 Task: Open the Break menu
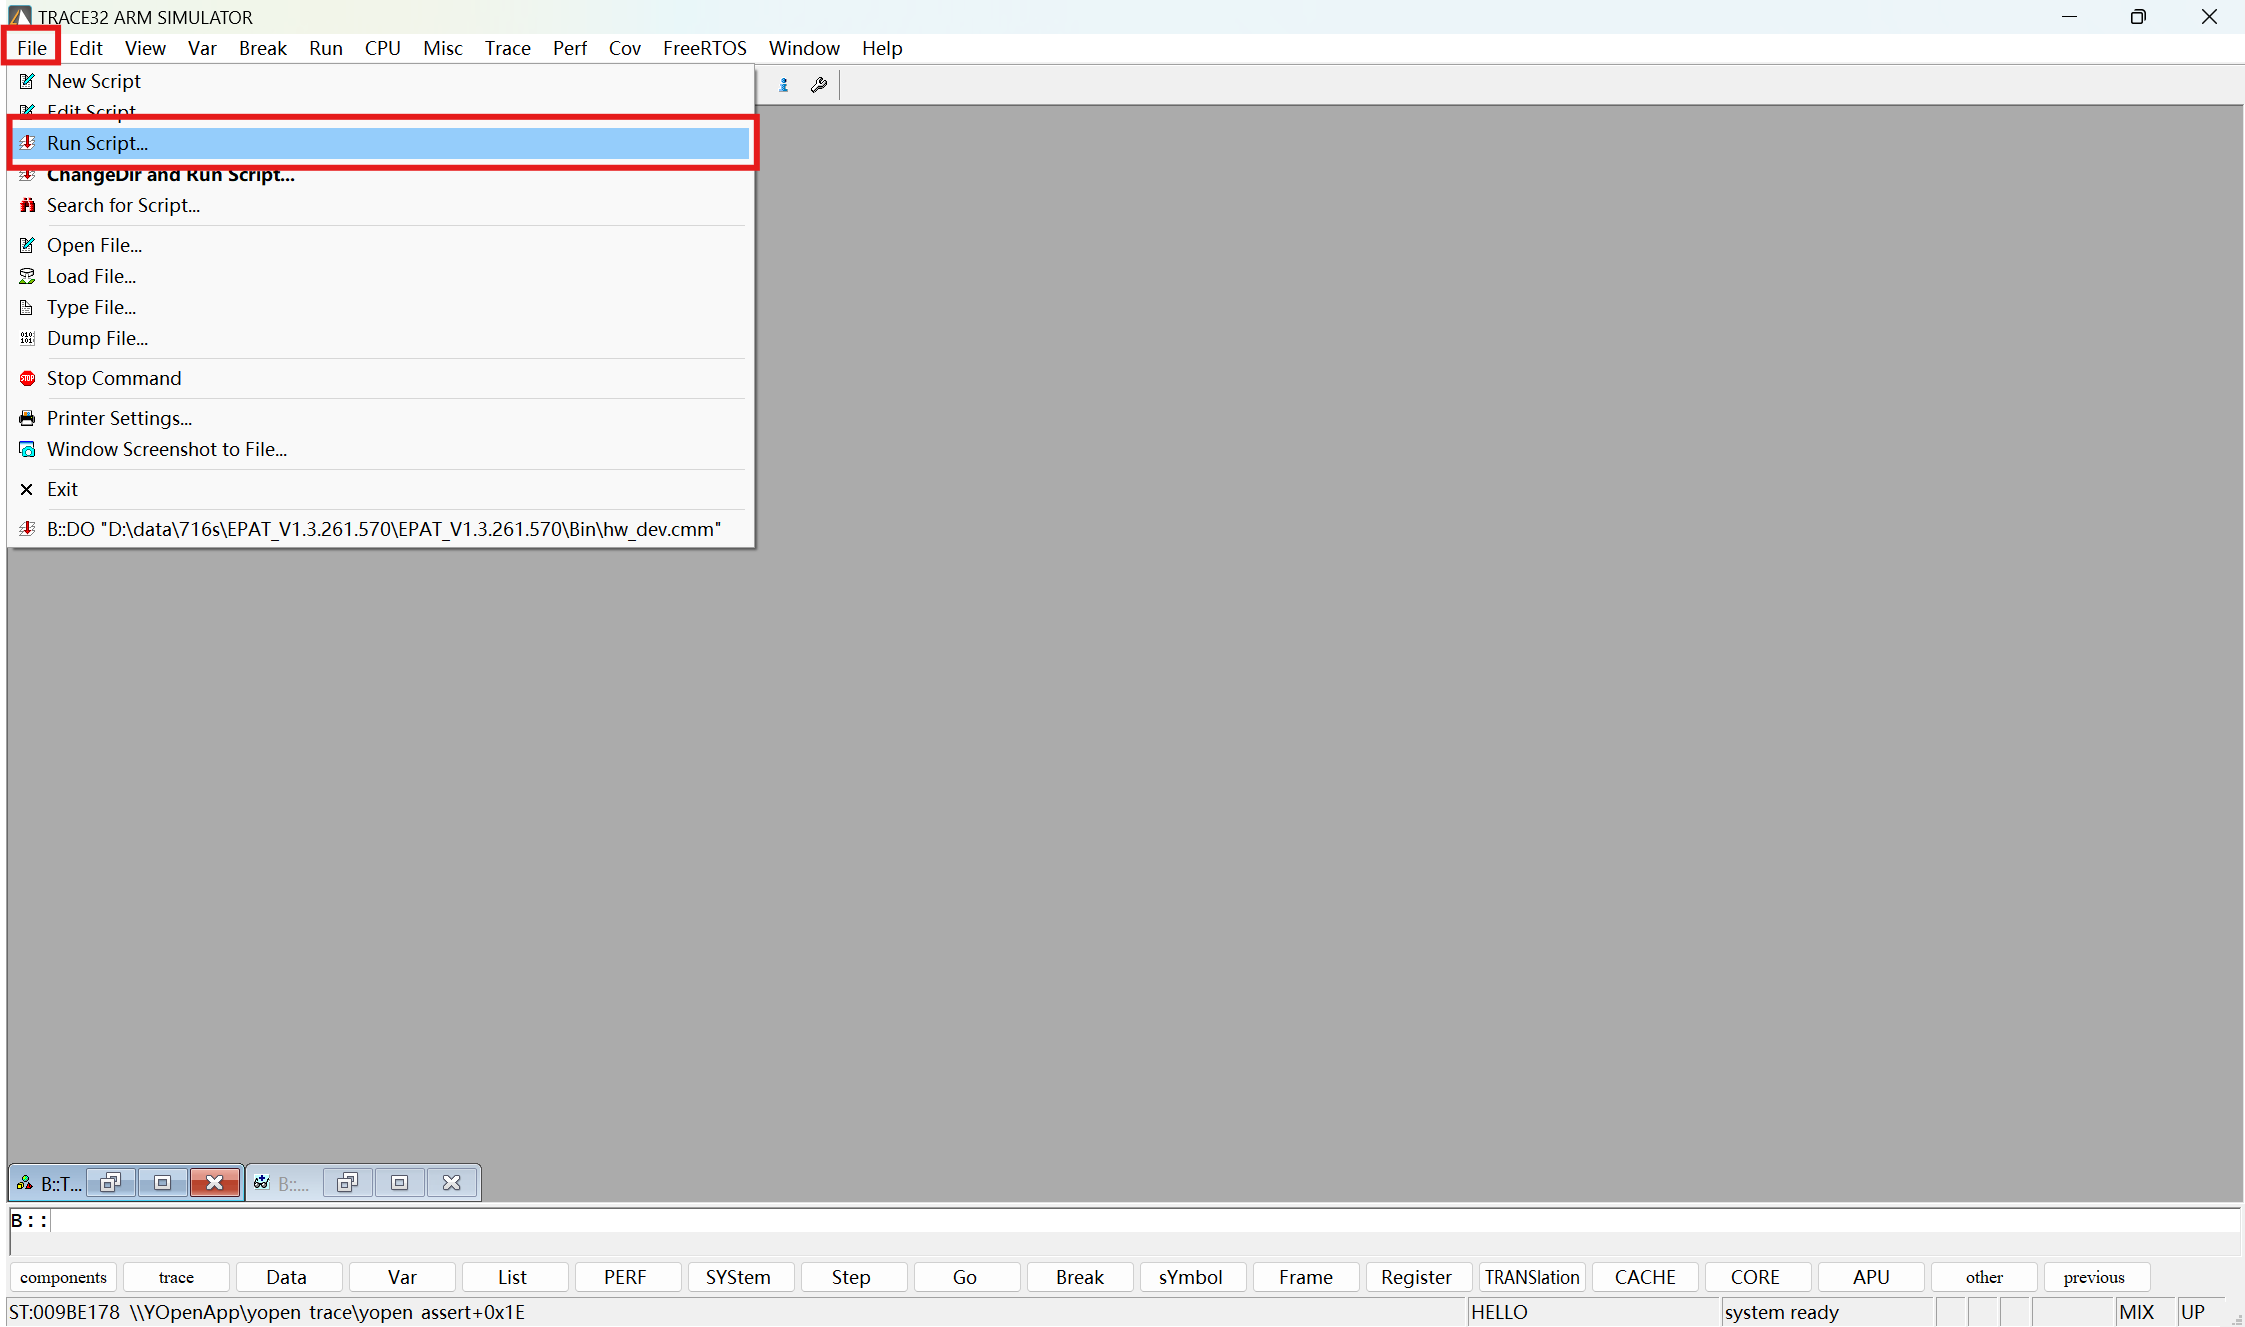[x=263, y=48]
